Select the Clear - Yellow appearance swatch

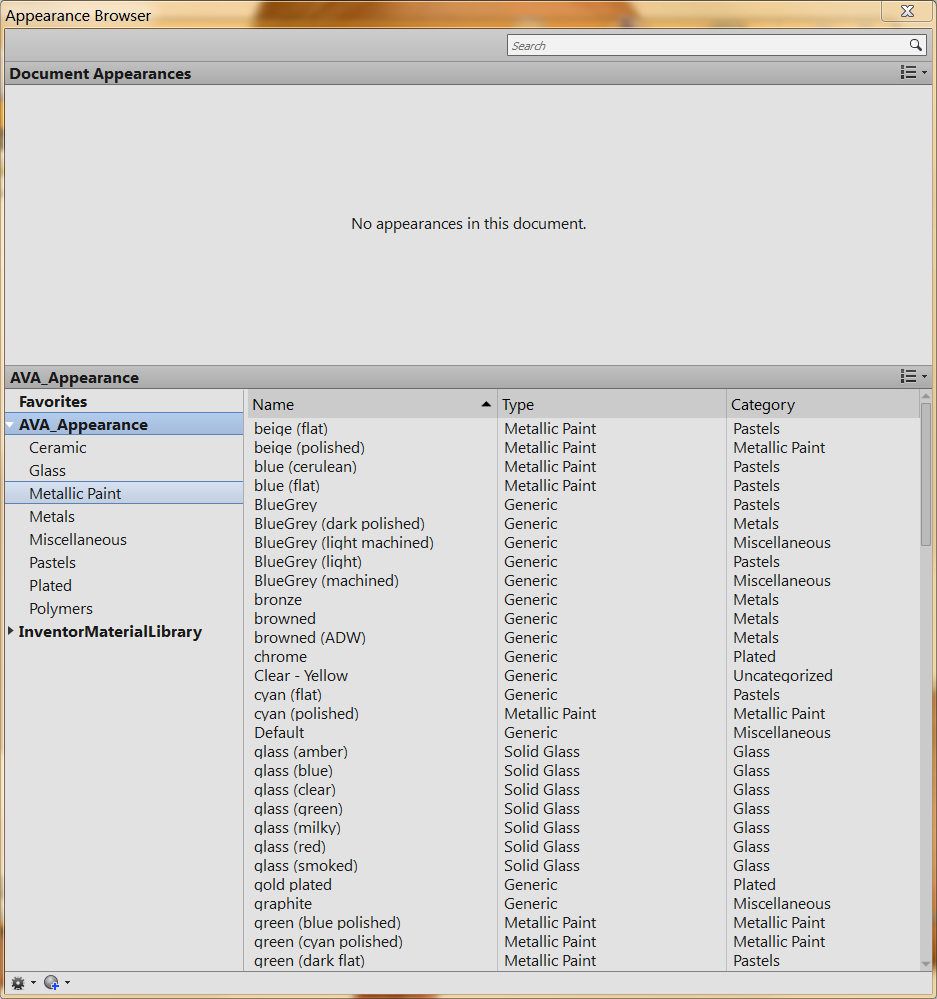(300, 675)
